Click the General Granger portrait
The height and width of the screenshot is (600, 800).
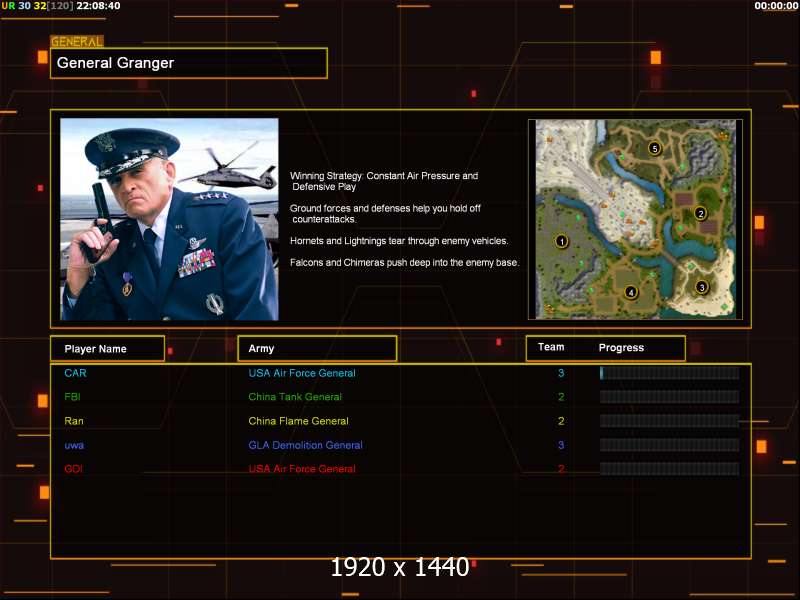pyautogui.click(x=169, y=219)
